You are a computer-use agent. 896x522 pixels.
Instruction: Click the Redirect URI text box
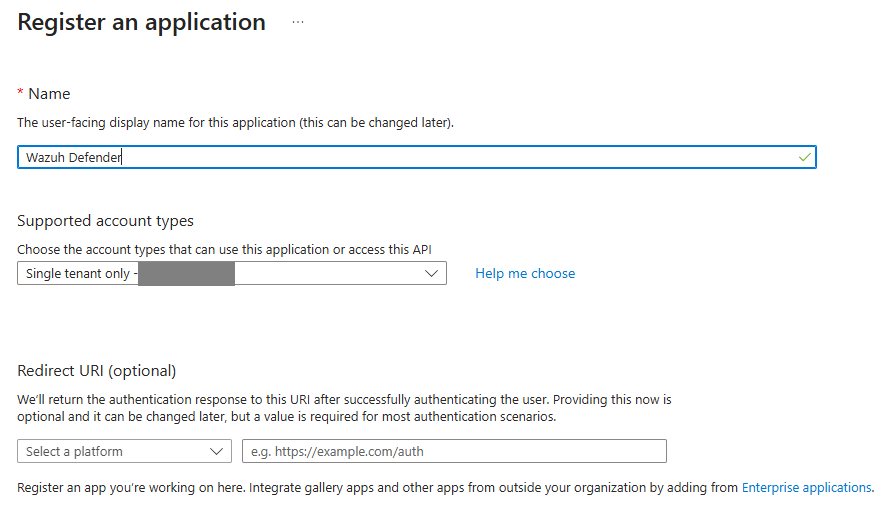pyautogui.click(x=454, y=451)
